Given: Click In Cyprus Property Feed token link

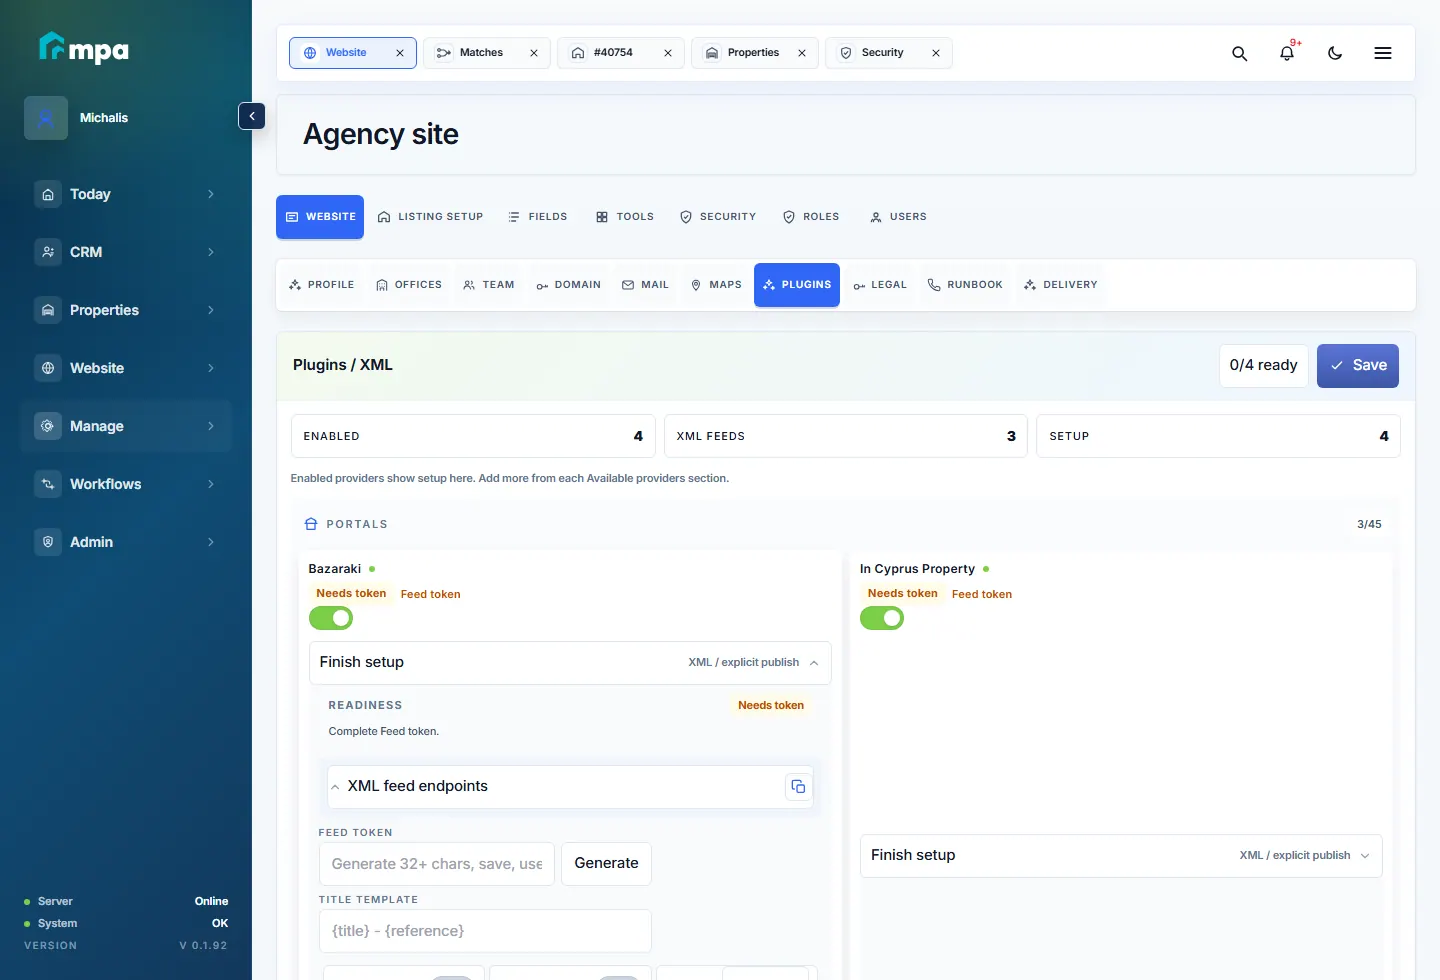Looking at the screenshot, I should click(x=981, y=594).
